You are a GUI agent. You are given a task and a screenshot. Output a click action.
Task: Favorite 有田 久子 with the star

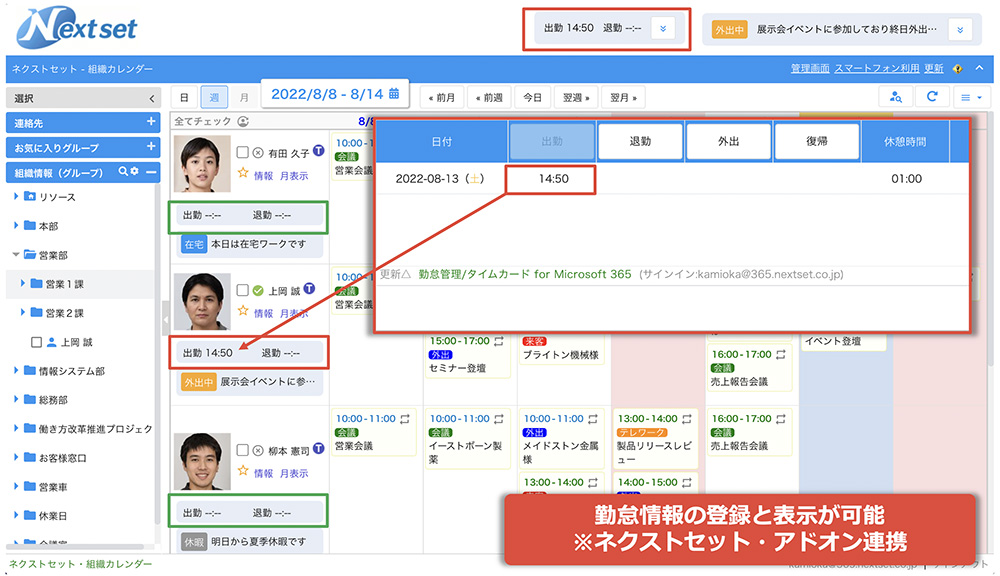(x=243, y=173)
